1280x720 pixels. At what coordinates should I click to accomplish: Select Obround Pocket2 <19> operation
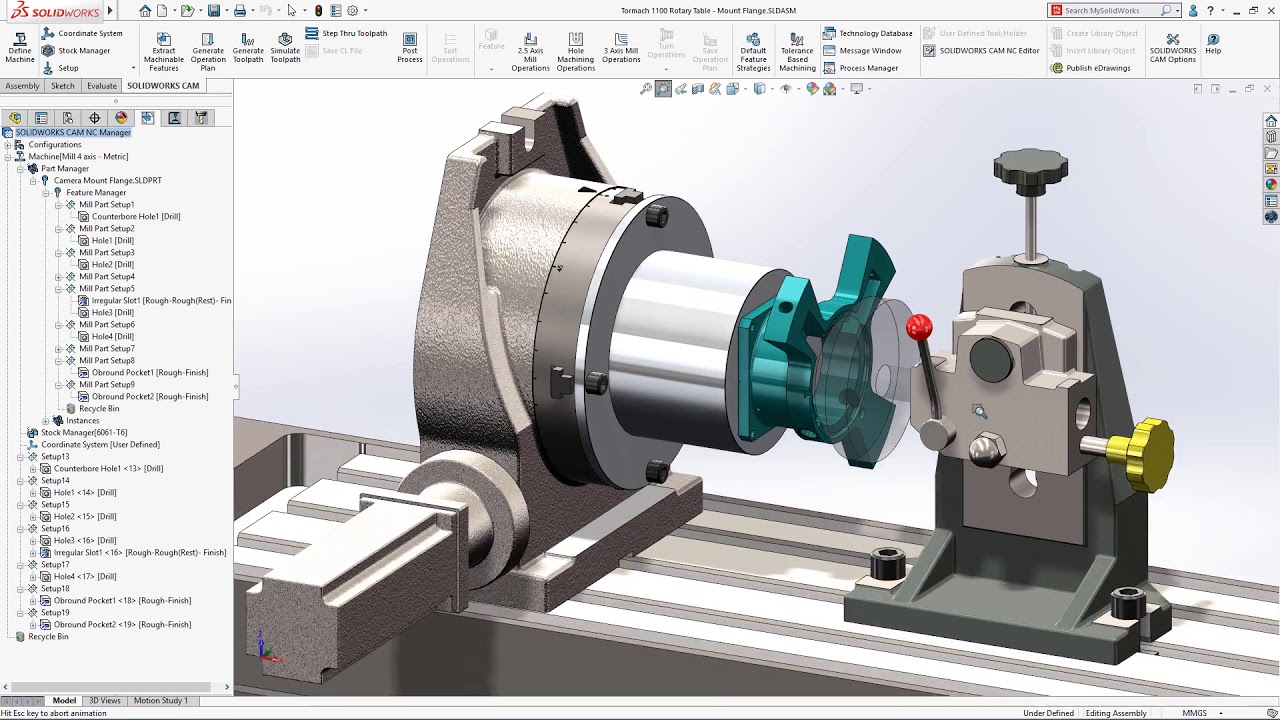click(122, 624)
